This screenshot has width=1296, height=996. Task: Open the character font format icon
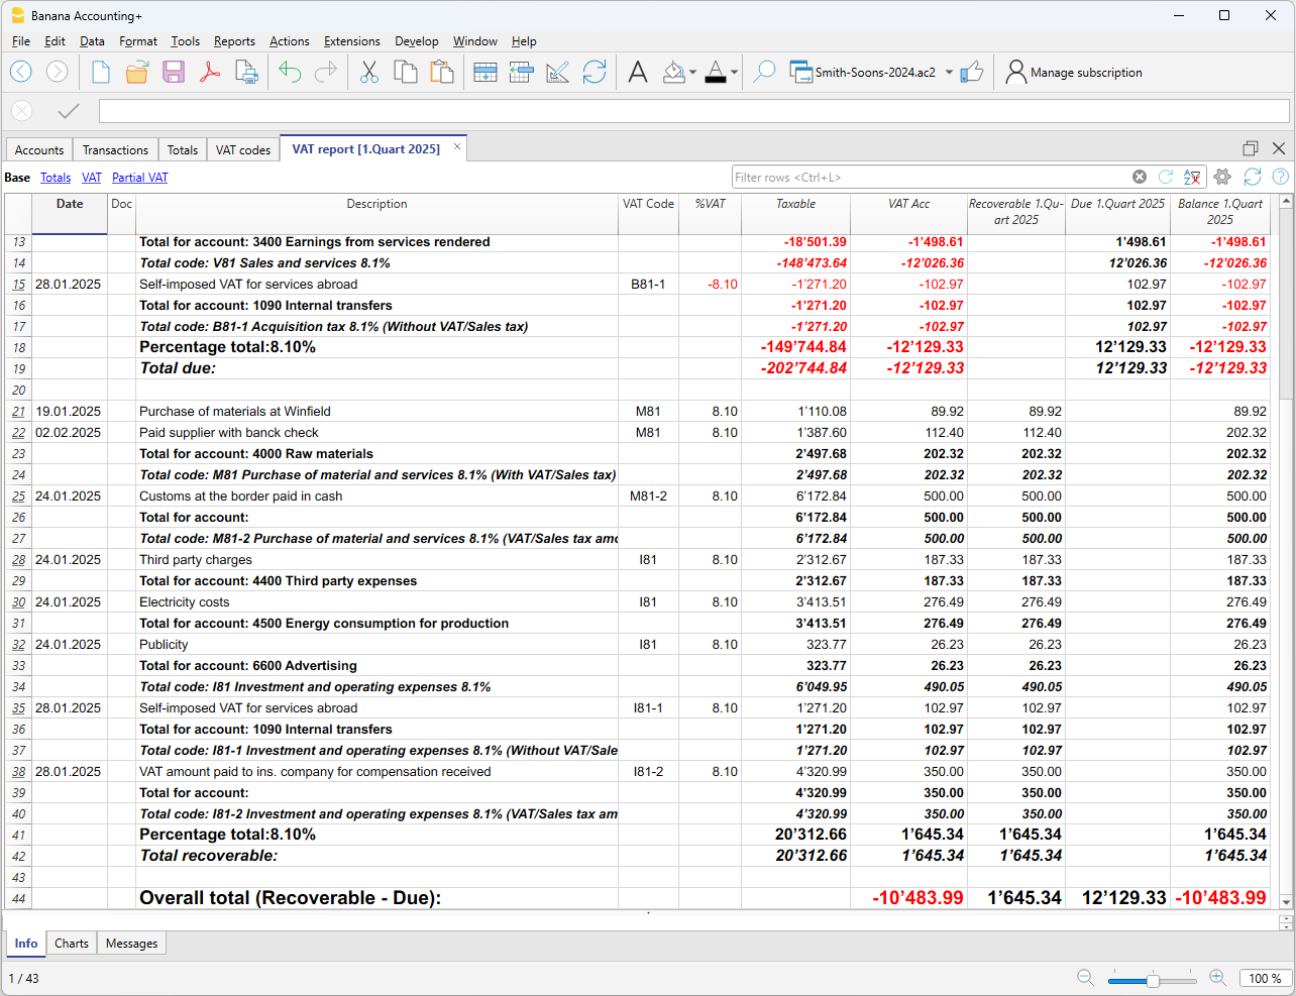(x=638, y=72)
